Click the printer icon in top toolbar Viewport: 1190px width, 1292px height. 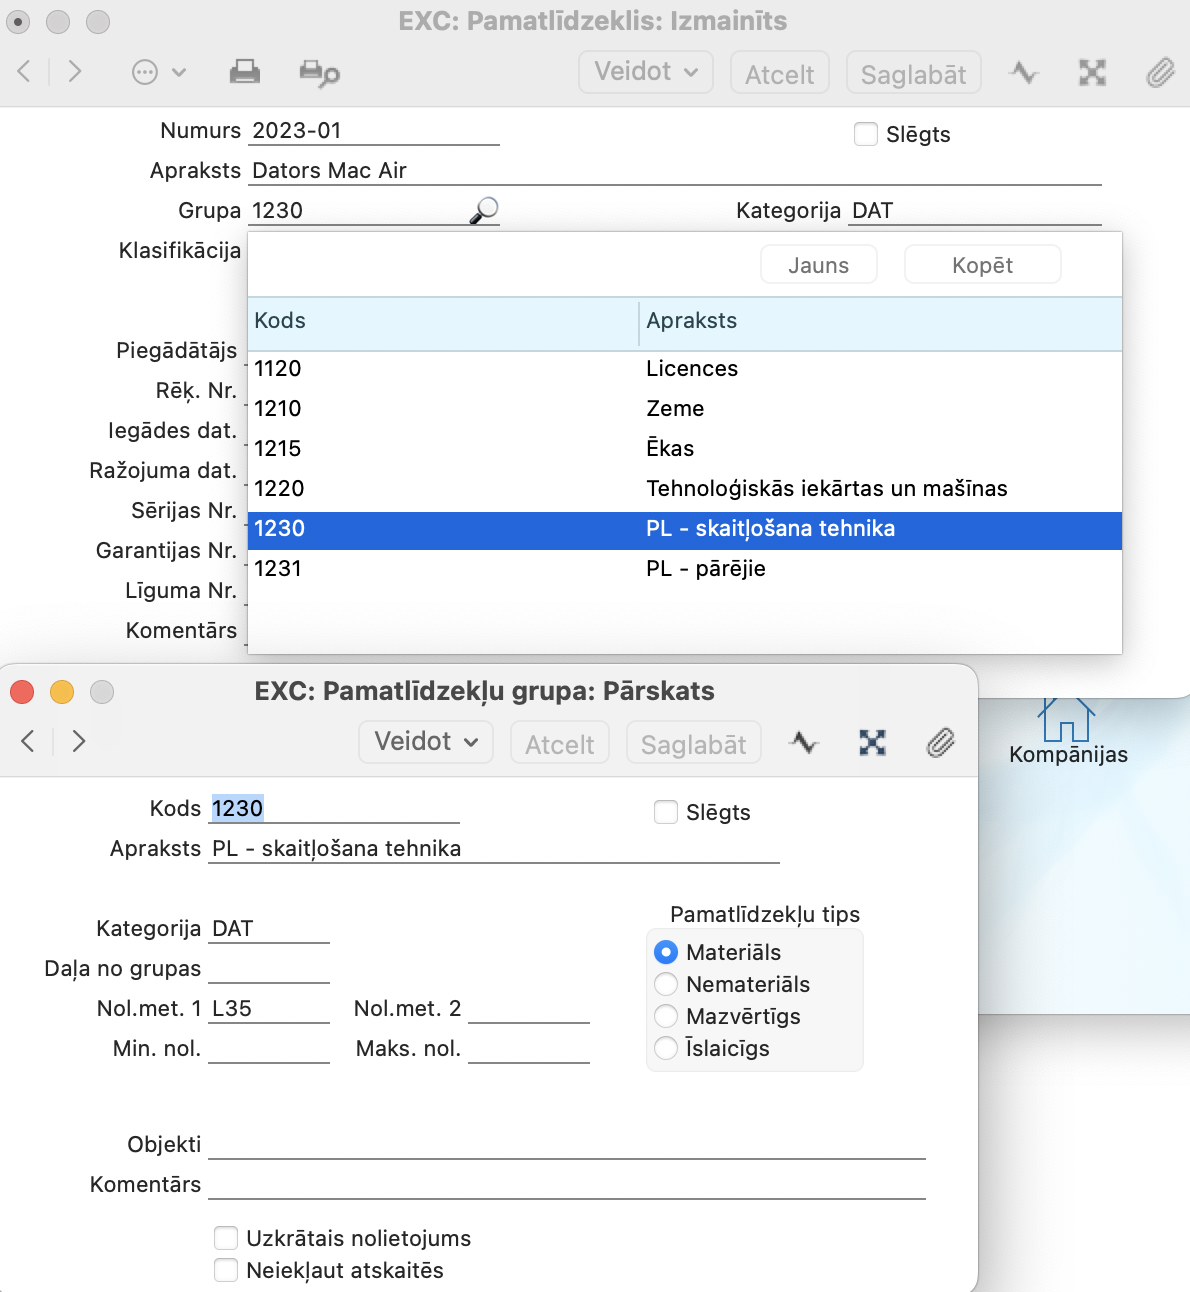coord(244,72)
